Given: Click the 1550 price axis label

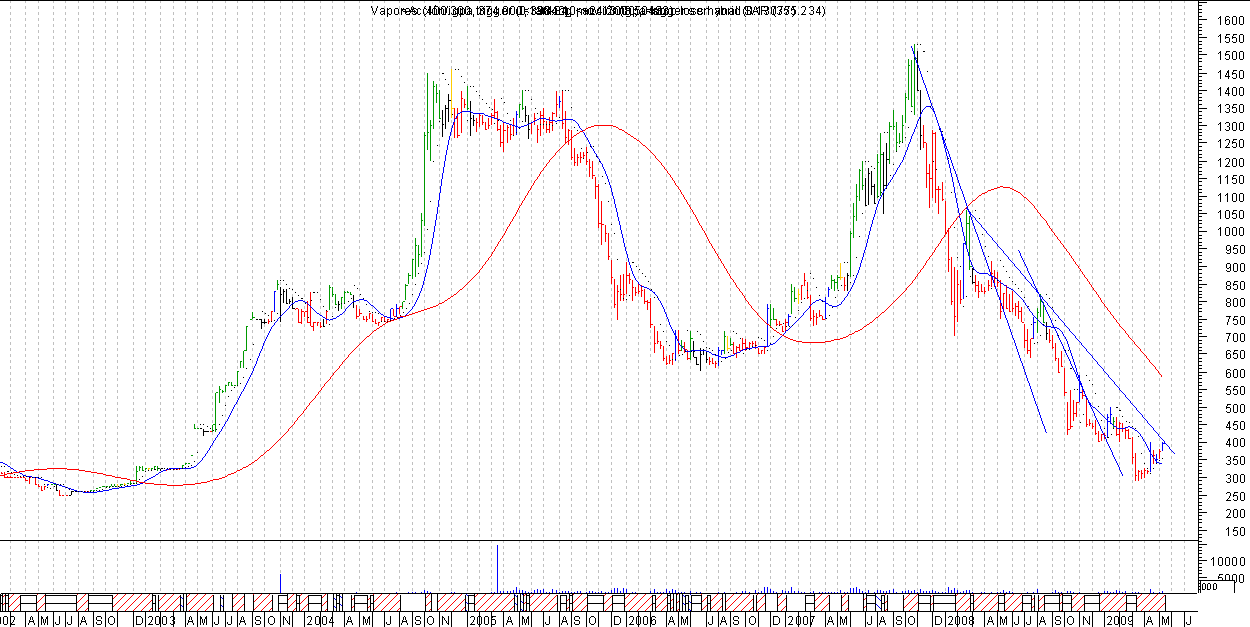Looking at the screenshot, I should coord(1231,38).
